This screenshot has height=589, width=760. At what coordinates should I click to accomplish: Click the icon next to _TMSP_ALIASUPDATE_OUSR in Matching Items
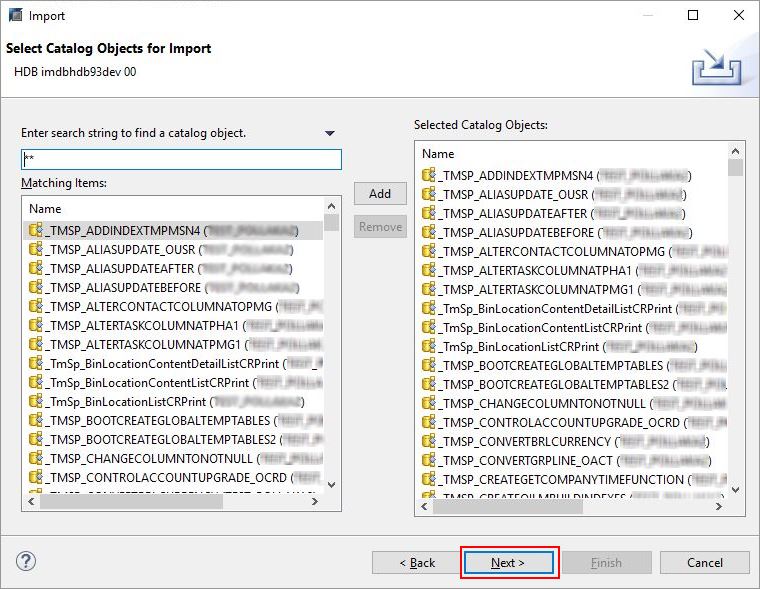click(36, 249)
